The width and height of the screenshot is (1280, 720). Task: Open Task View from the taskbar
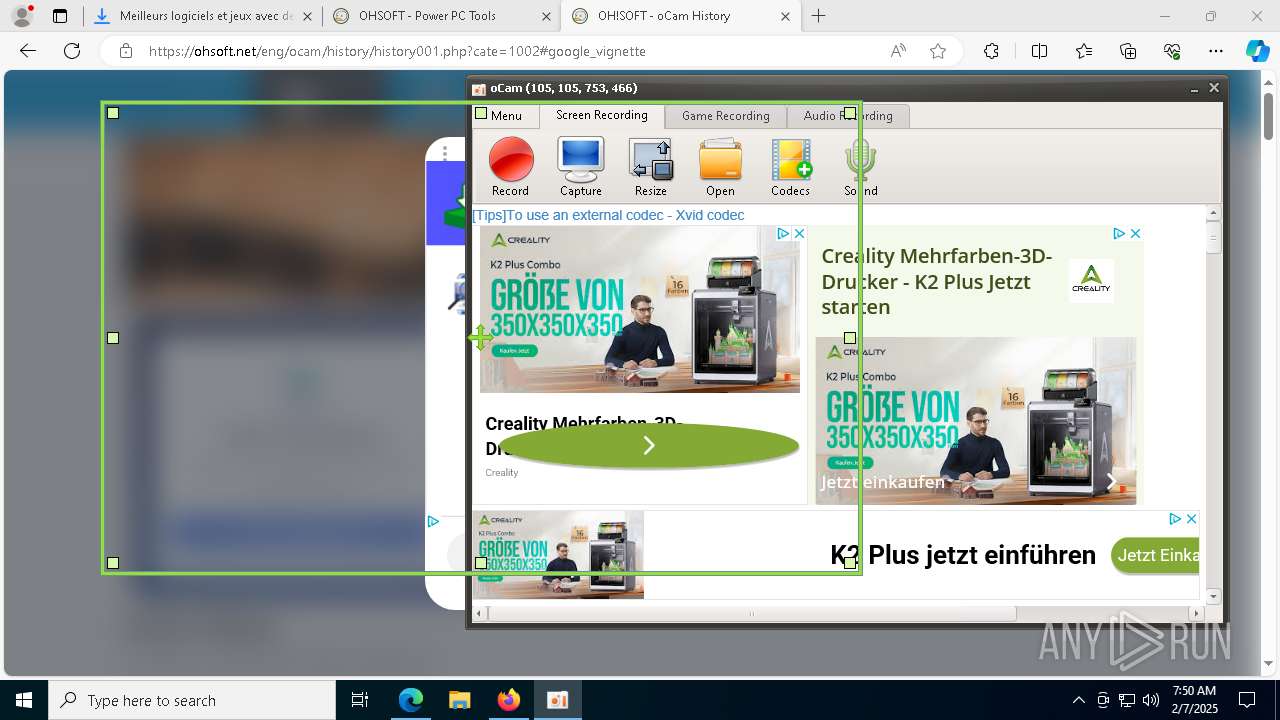click(x=360, y=700)
